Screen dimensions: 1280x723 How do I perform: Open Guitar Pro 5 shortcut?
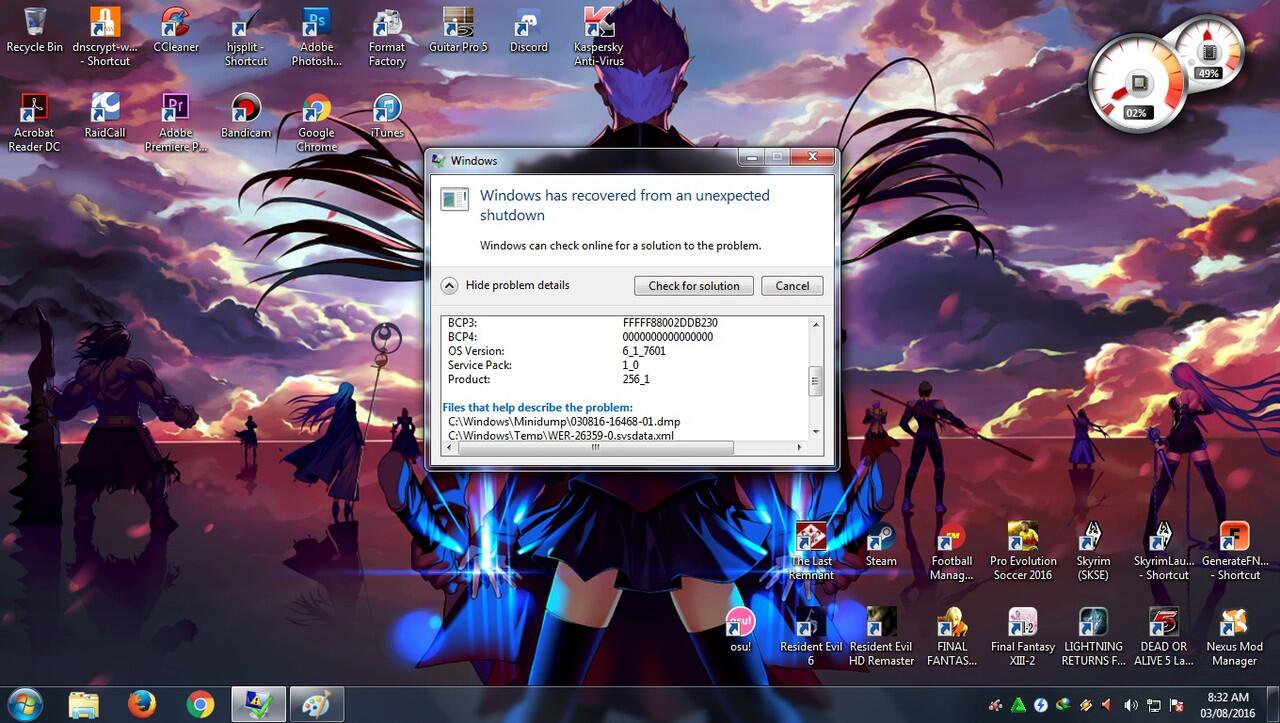(x=458, y=31)
